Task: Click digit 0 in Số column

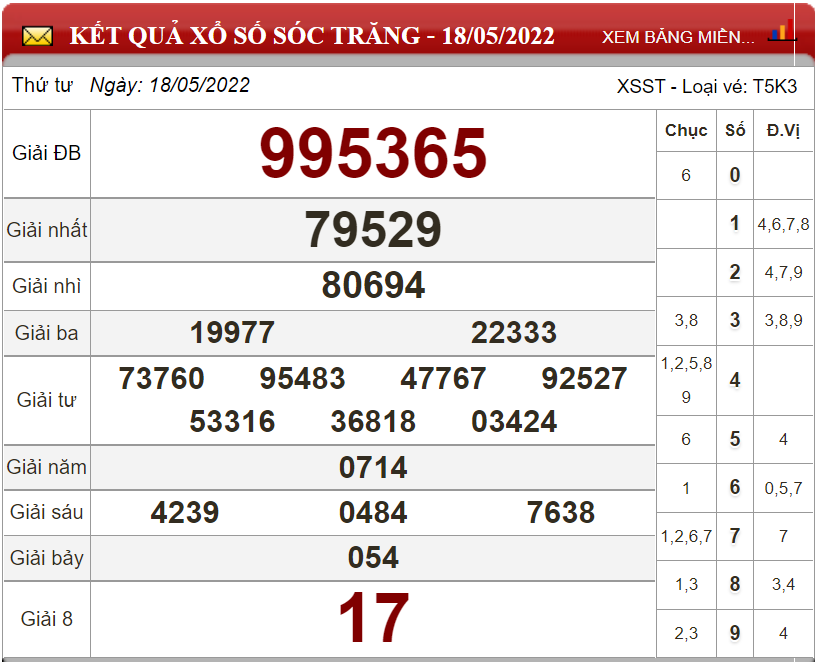Action: pyautogui.click(x=735, y=175)
